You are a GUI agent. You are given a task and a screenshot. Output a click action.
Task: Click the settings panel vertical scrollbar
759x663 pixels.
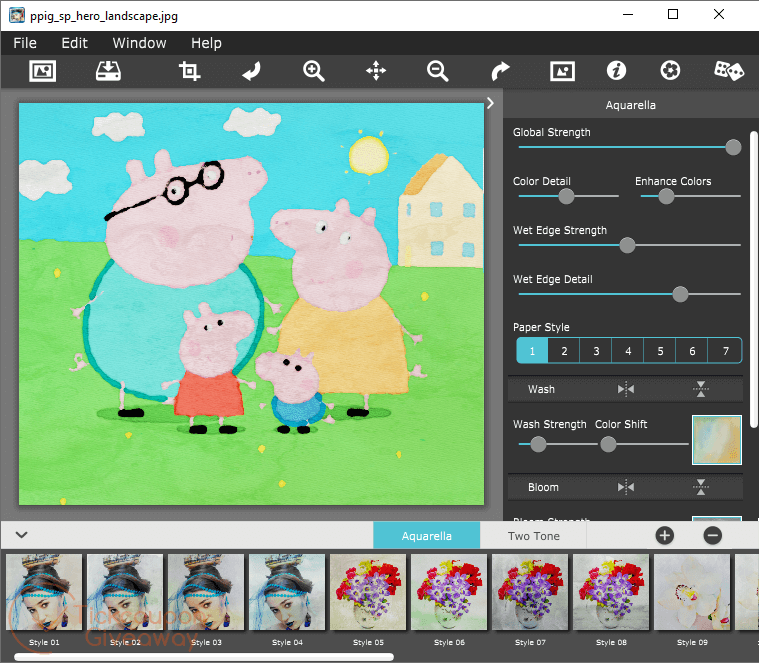(754, 279)
